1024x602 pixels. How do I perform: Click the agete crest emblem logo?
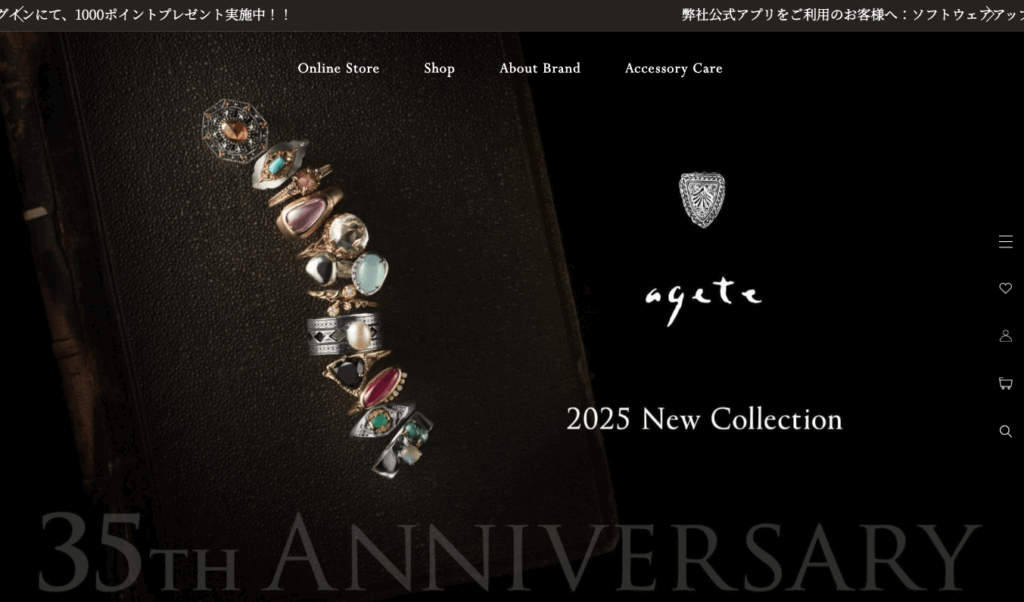pos(702,200)
